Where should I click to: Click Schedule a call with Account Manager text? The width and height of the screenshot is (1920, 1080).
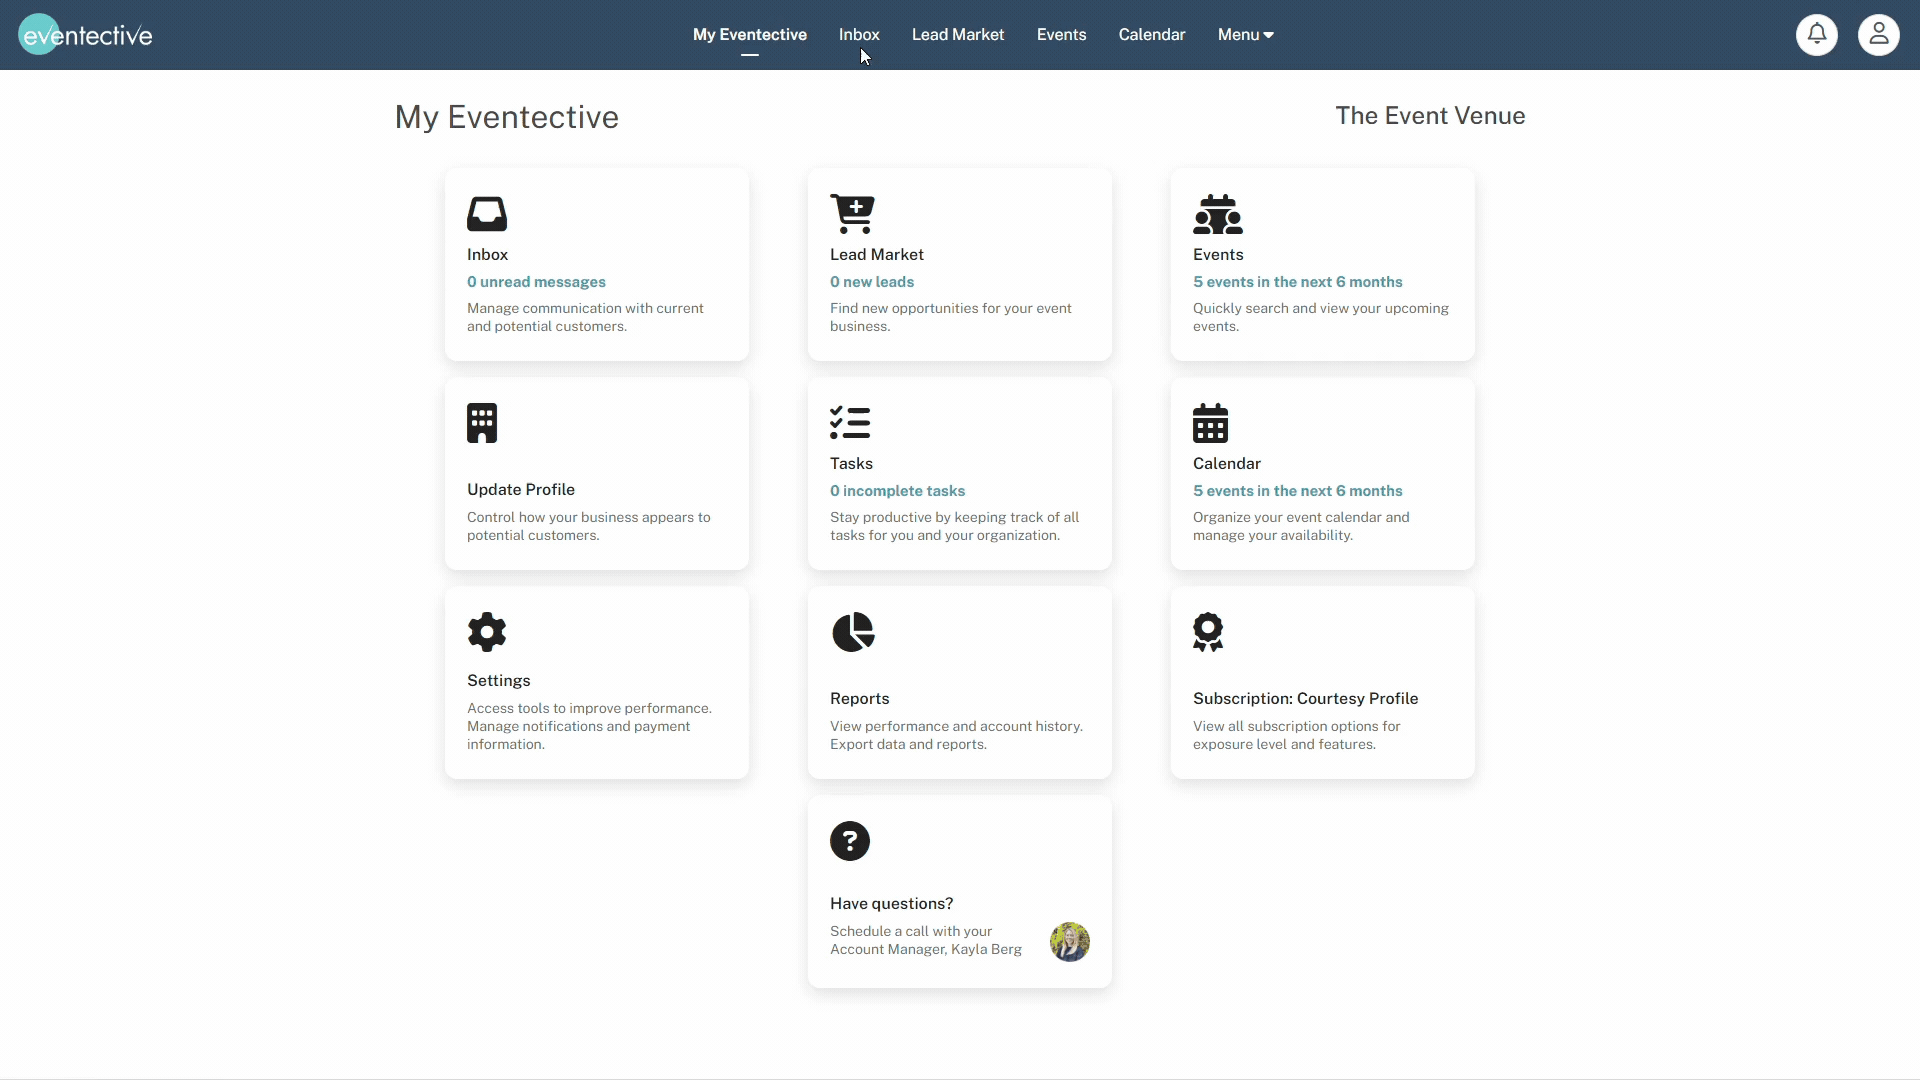(x=926, y=940)
